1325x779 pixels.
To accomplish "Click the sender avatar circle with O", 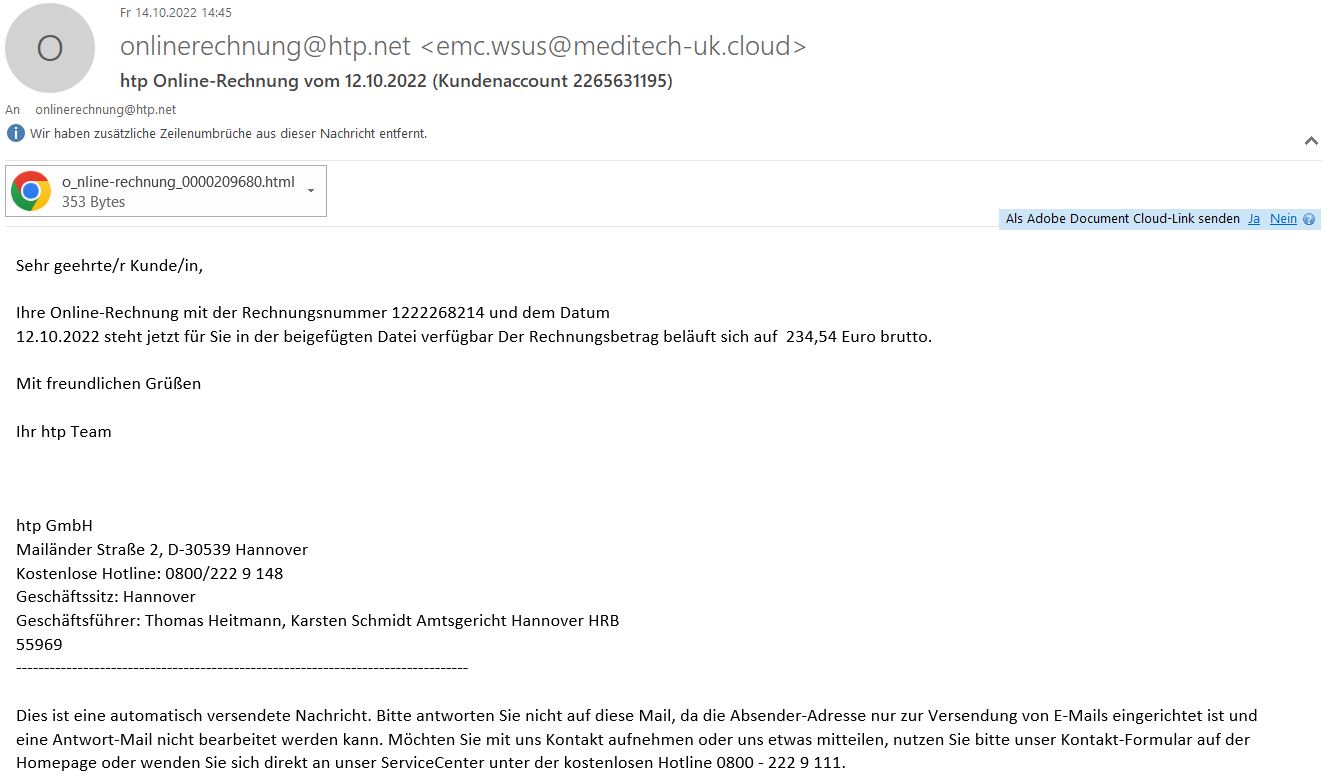I will point(50,48).
